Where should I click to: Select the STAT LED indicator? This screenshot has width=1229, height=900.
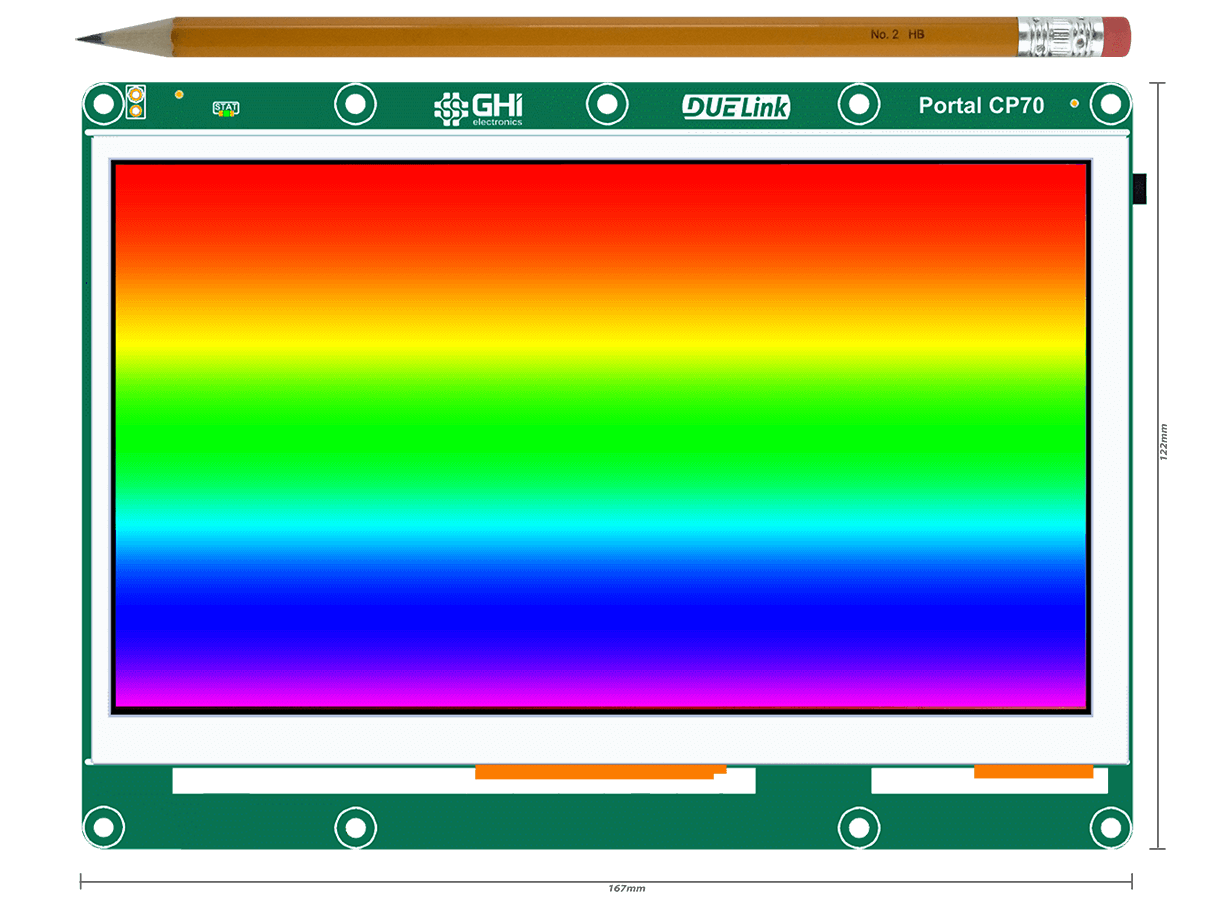pyautogui.click(x=226, y=109)
